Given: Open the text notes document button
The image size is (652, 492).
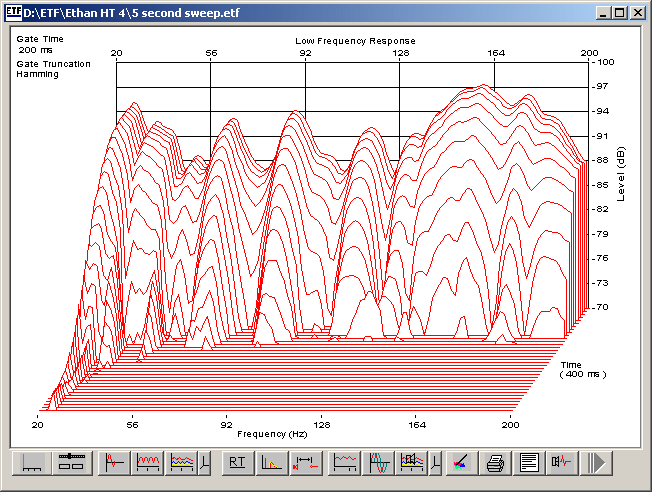Looking at the screenshot, I should click(x=529, y=463).
